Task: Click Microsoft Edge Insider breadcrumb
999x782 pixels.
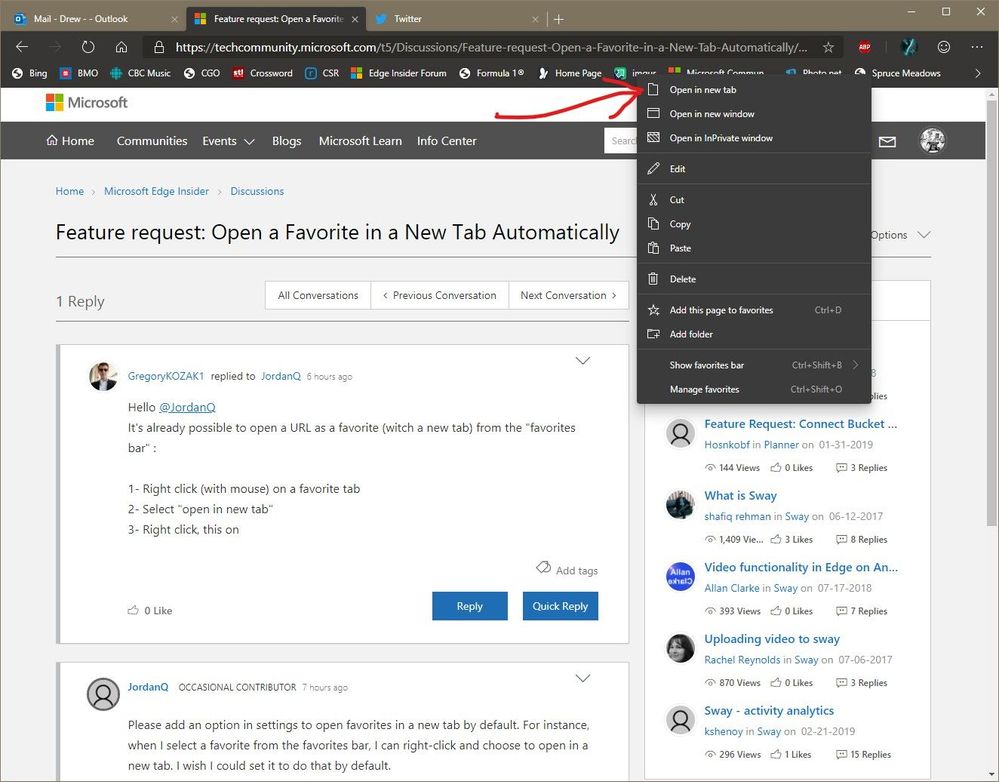Action: pos(156,191)
